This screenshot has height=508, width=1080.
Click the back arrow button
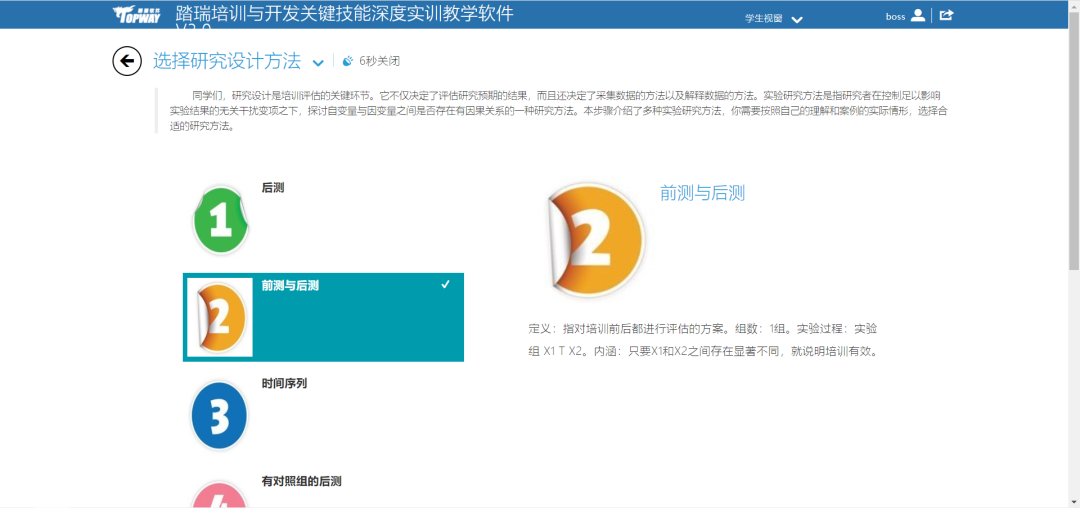[127, 61]
